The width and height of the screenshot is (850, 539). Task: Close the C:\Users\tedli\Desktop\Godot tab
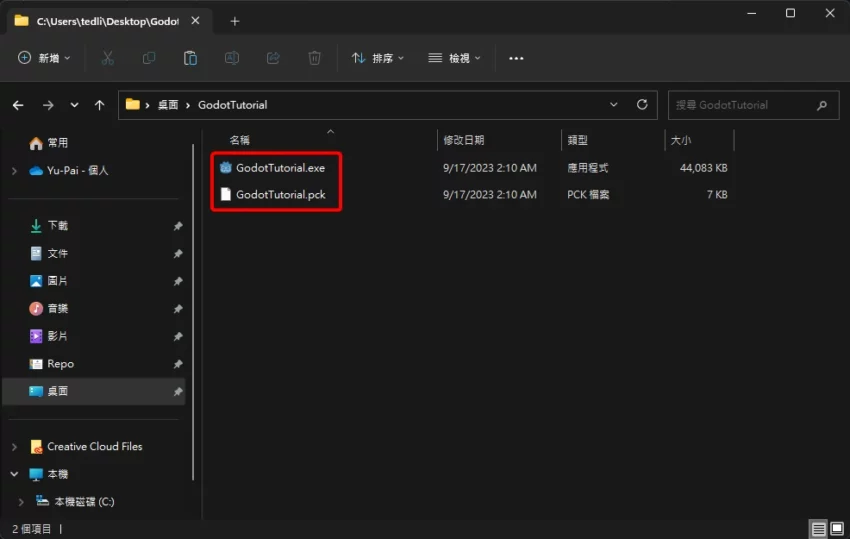pos(196,21)
